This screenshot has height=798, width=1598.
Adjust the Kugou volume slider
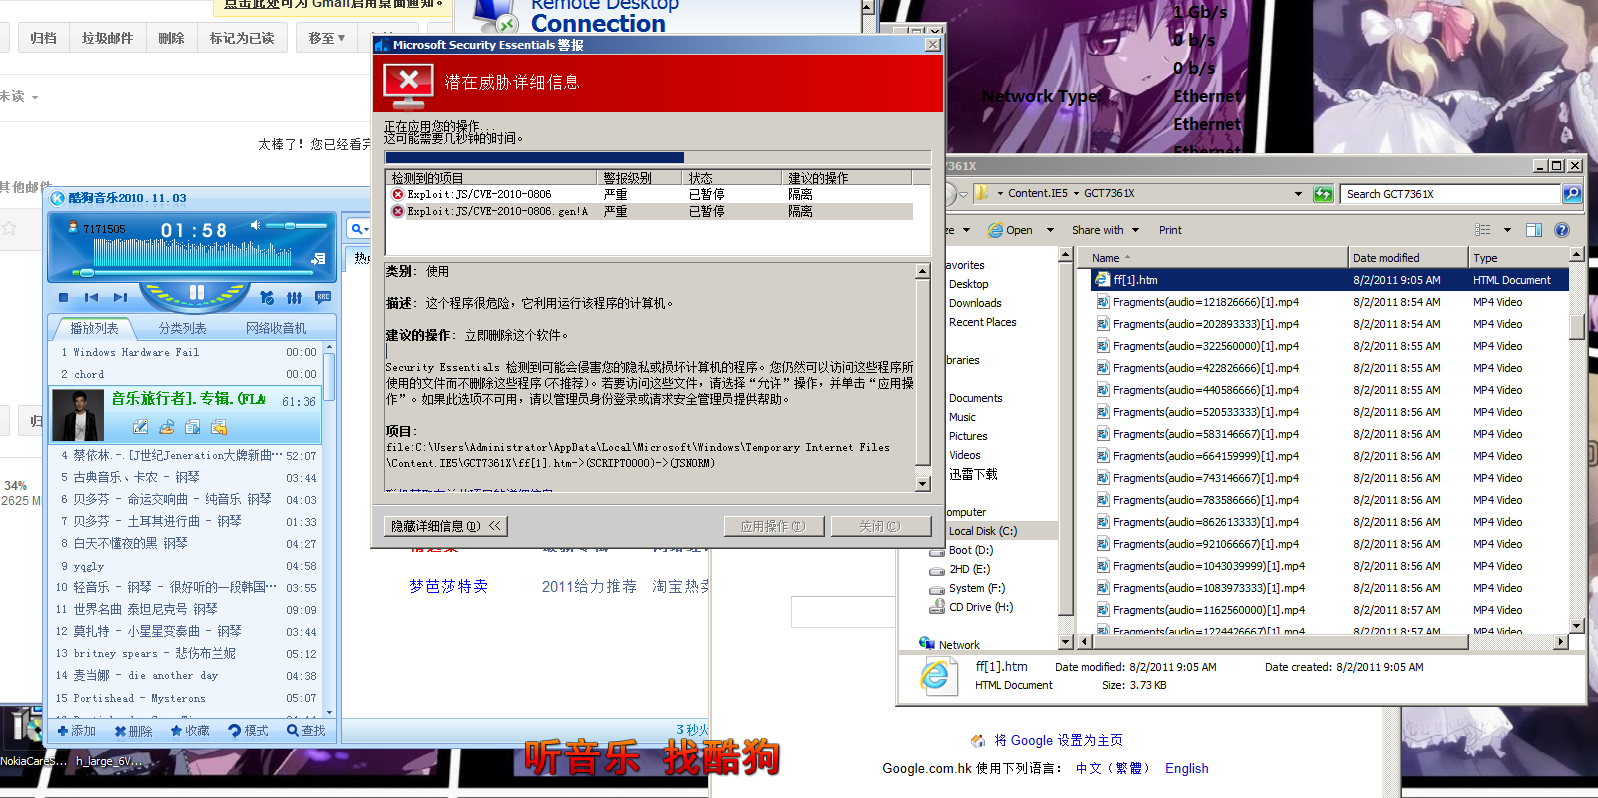296,226
